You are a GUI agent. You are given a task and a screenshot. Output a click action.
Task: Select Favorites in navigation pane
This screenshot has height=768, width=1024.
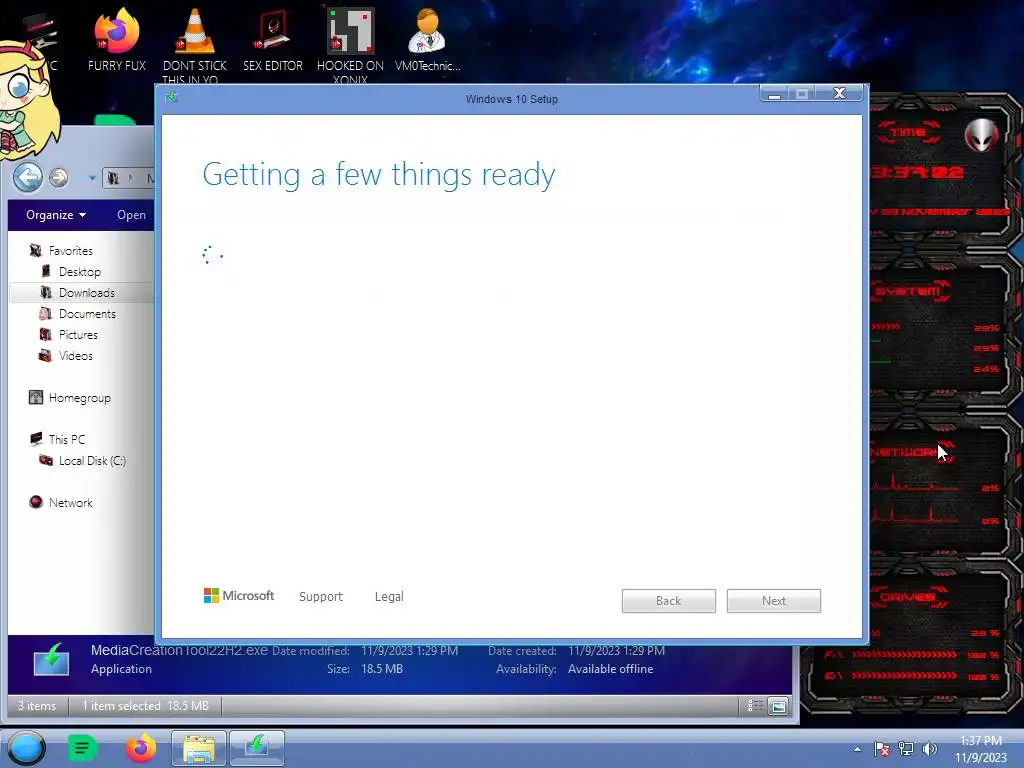71,251
